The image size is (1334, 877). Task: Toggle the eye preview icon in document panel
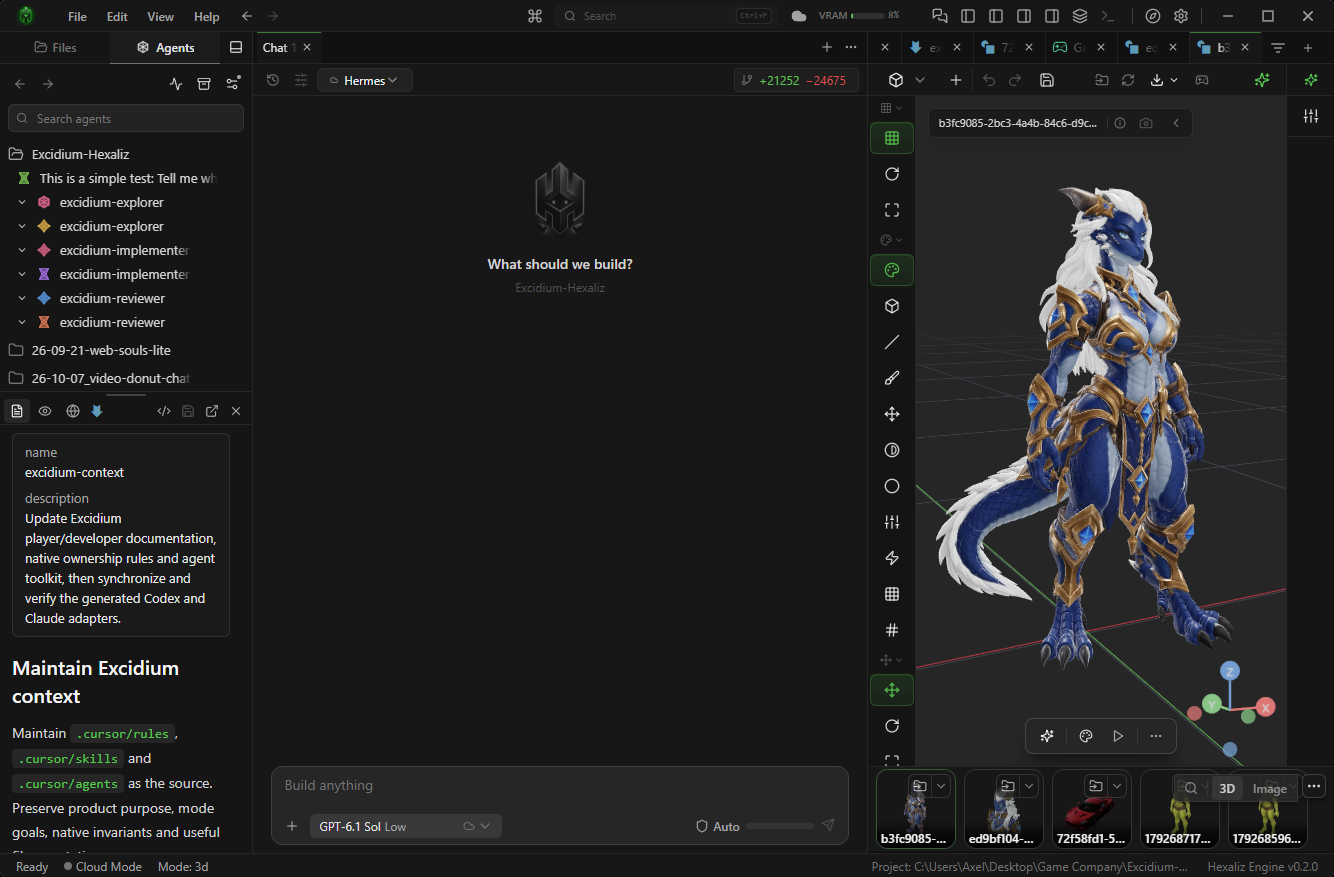[45, 411]
